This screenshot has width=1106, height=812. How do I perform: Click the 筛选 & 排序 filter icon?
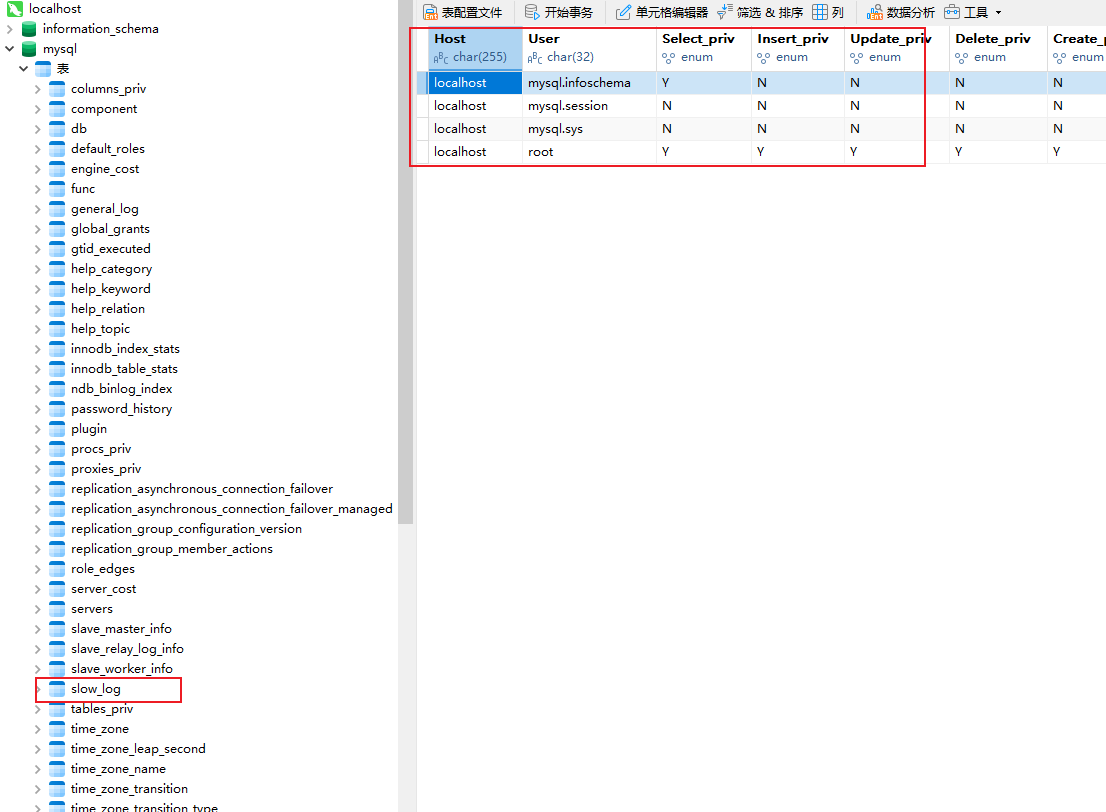[725, 13]
